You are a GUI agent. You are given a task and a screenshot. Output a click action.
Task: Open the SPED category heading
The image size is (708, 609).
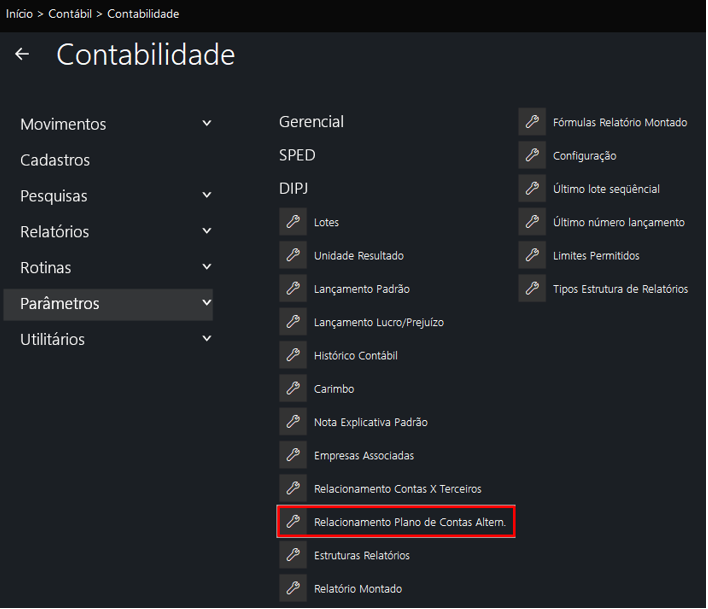(x=297, y=155)
